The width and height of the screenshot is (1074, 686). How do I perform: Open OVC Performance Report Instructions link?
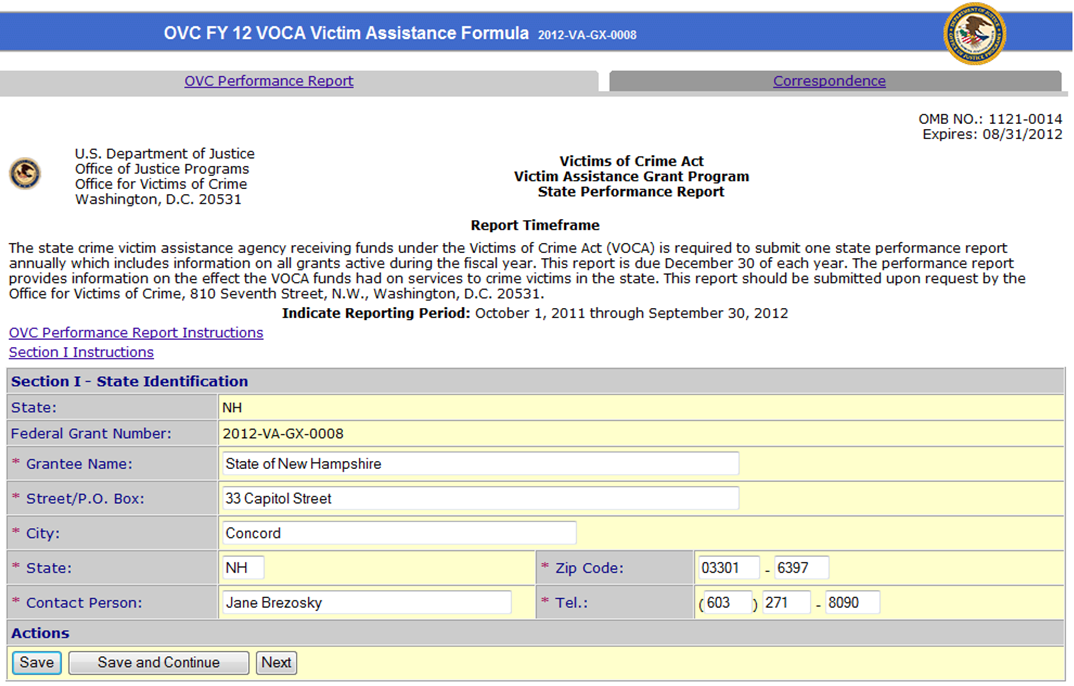coord(136,332)
